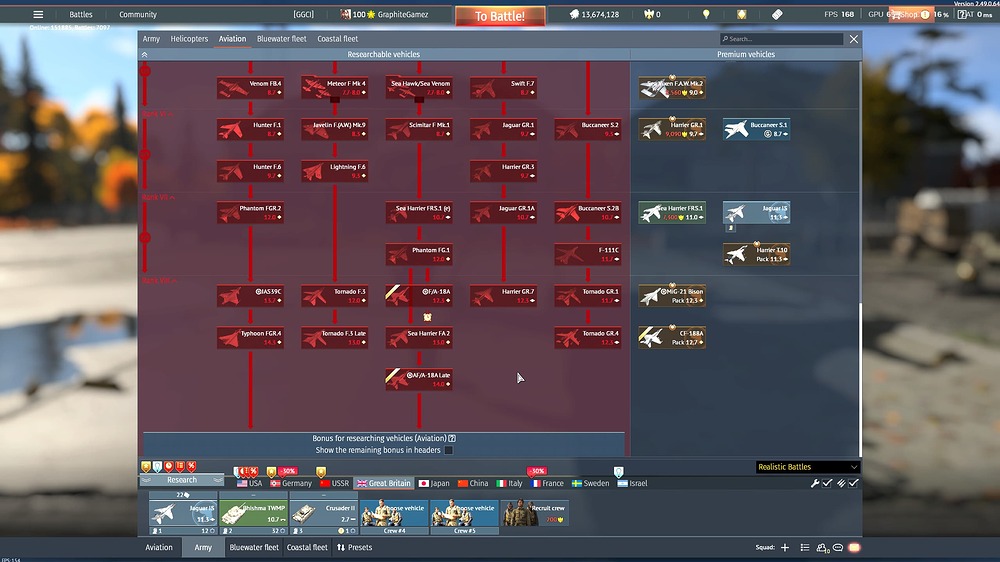Toggle Show the remaining bonus in headers
1000x562 pixels.
pyautogui.click(x=448, y=450)
